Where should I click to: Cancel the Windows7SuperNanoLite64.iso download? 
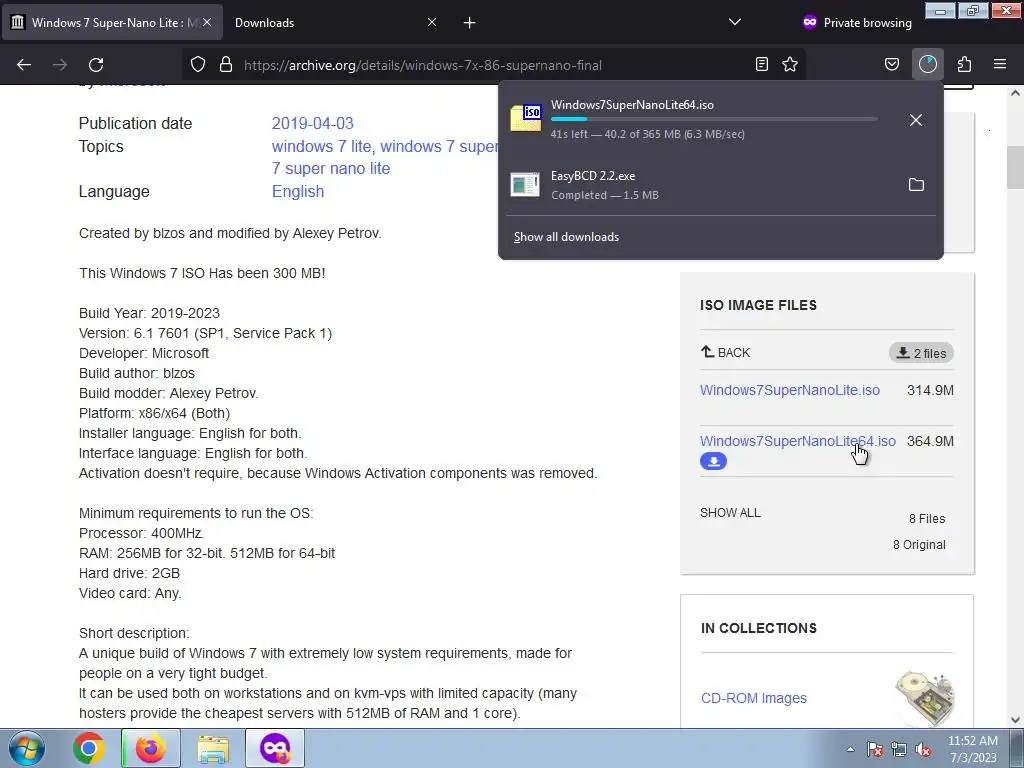[x=916, y=120]
